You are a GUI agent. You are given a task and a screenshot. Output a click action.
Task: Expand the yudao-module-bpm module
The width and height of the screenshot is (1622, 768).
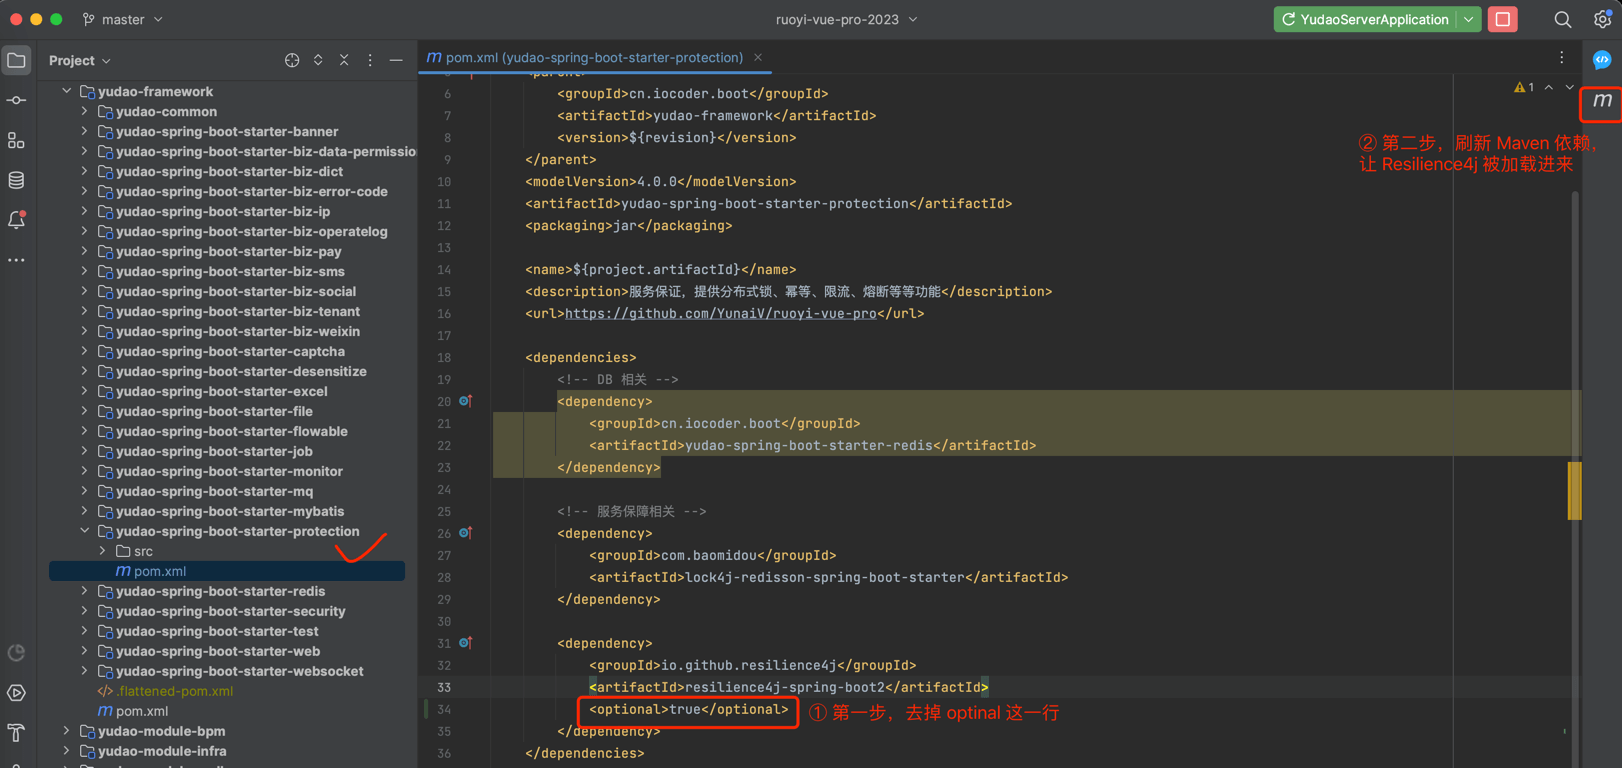point(67,731)
